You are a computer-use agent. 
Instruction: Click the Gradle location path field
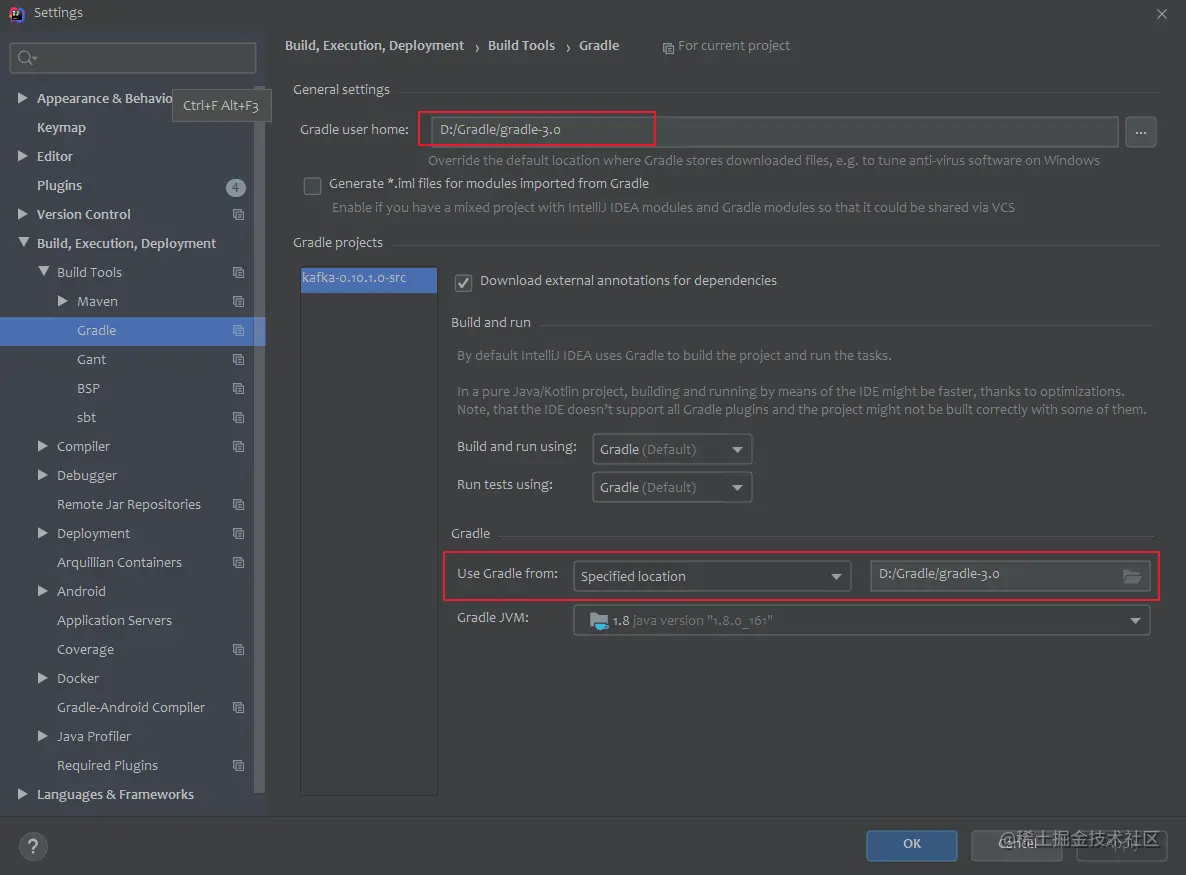pyautogui.click(x=1010, y=576)
